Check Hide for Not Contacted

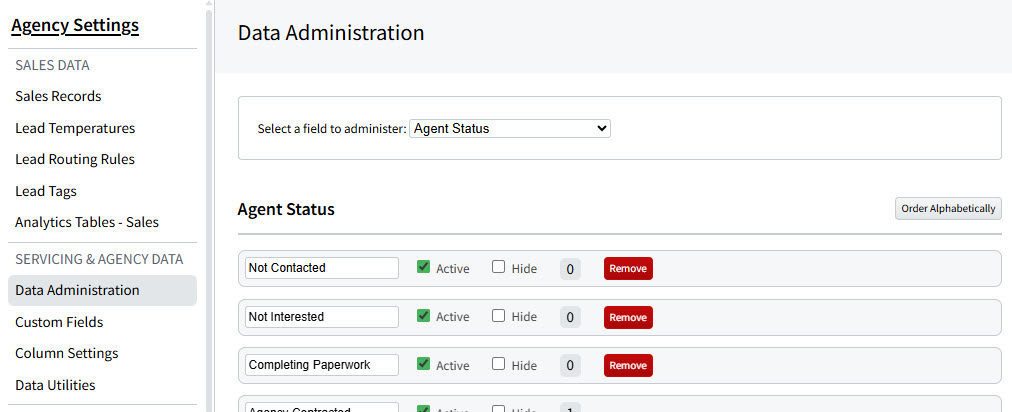click(498, 267)
